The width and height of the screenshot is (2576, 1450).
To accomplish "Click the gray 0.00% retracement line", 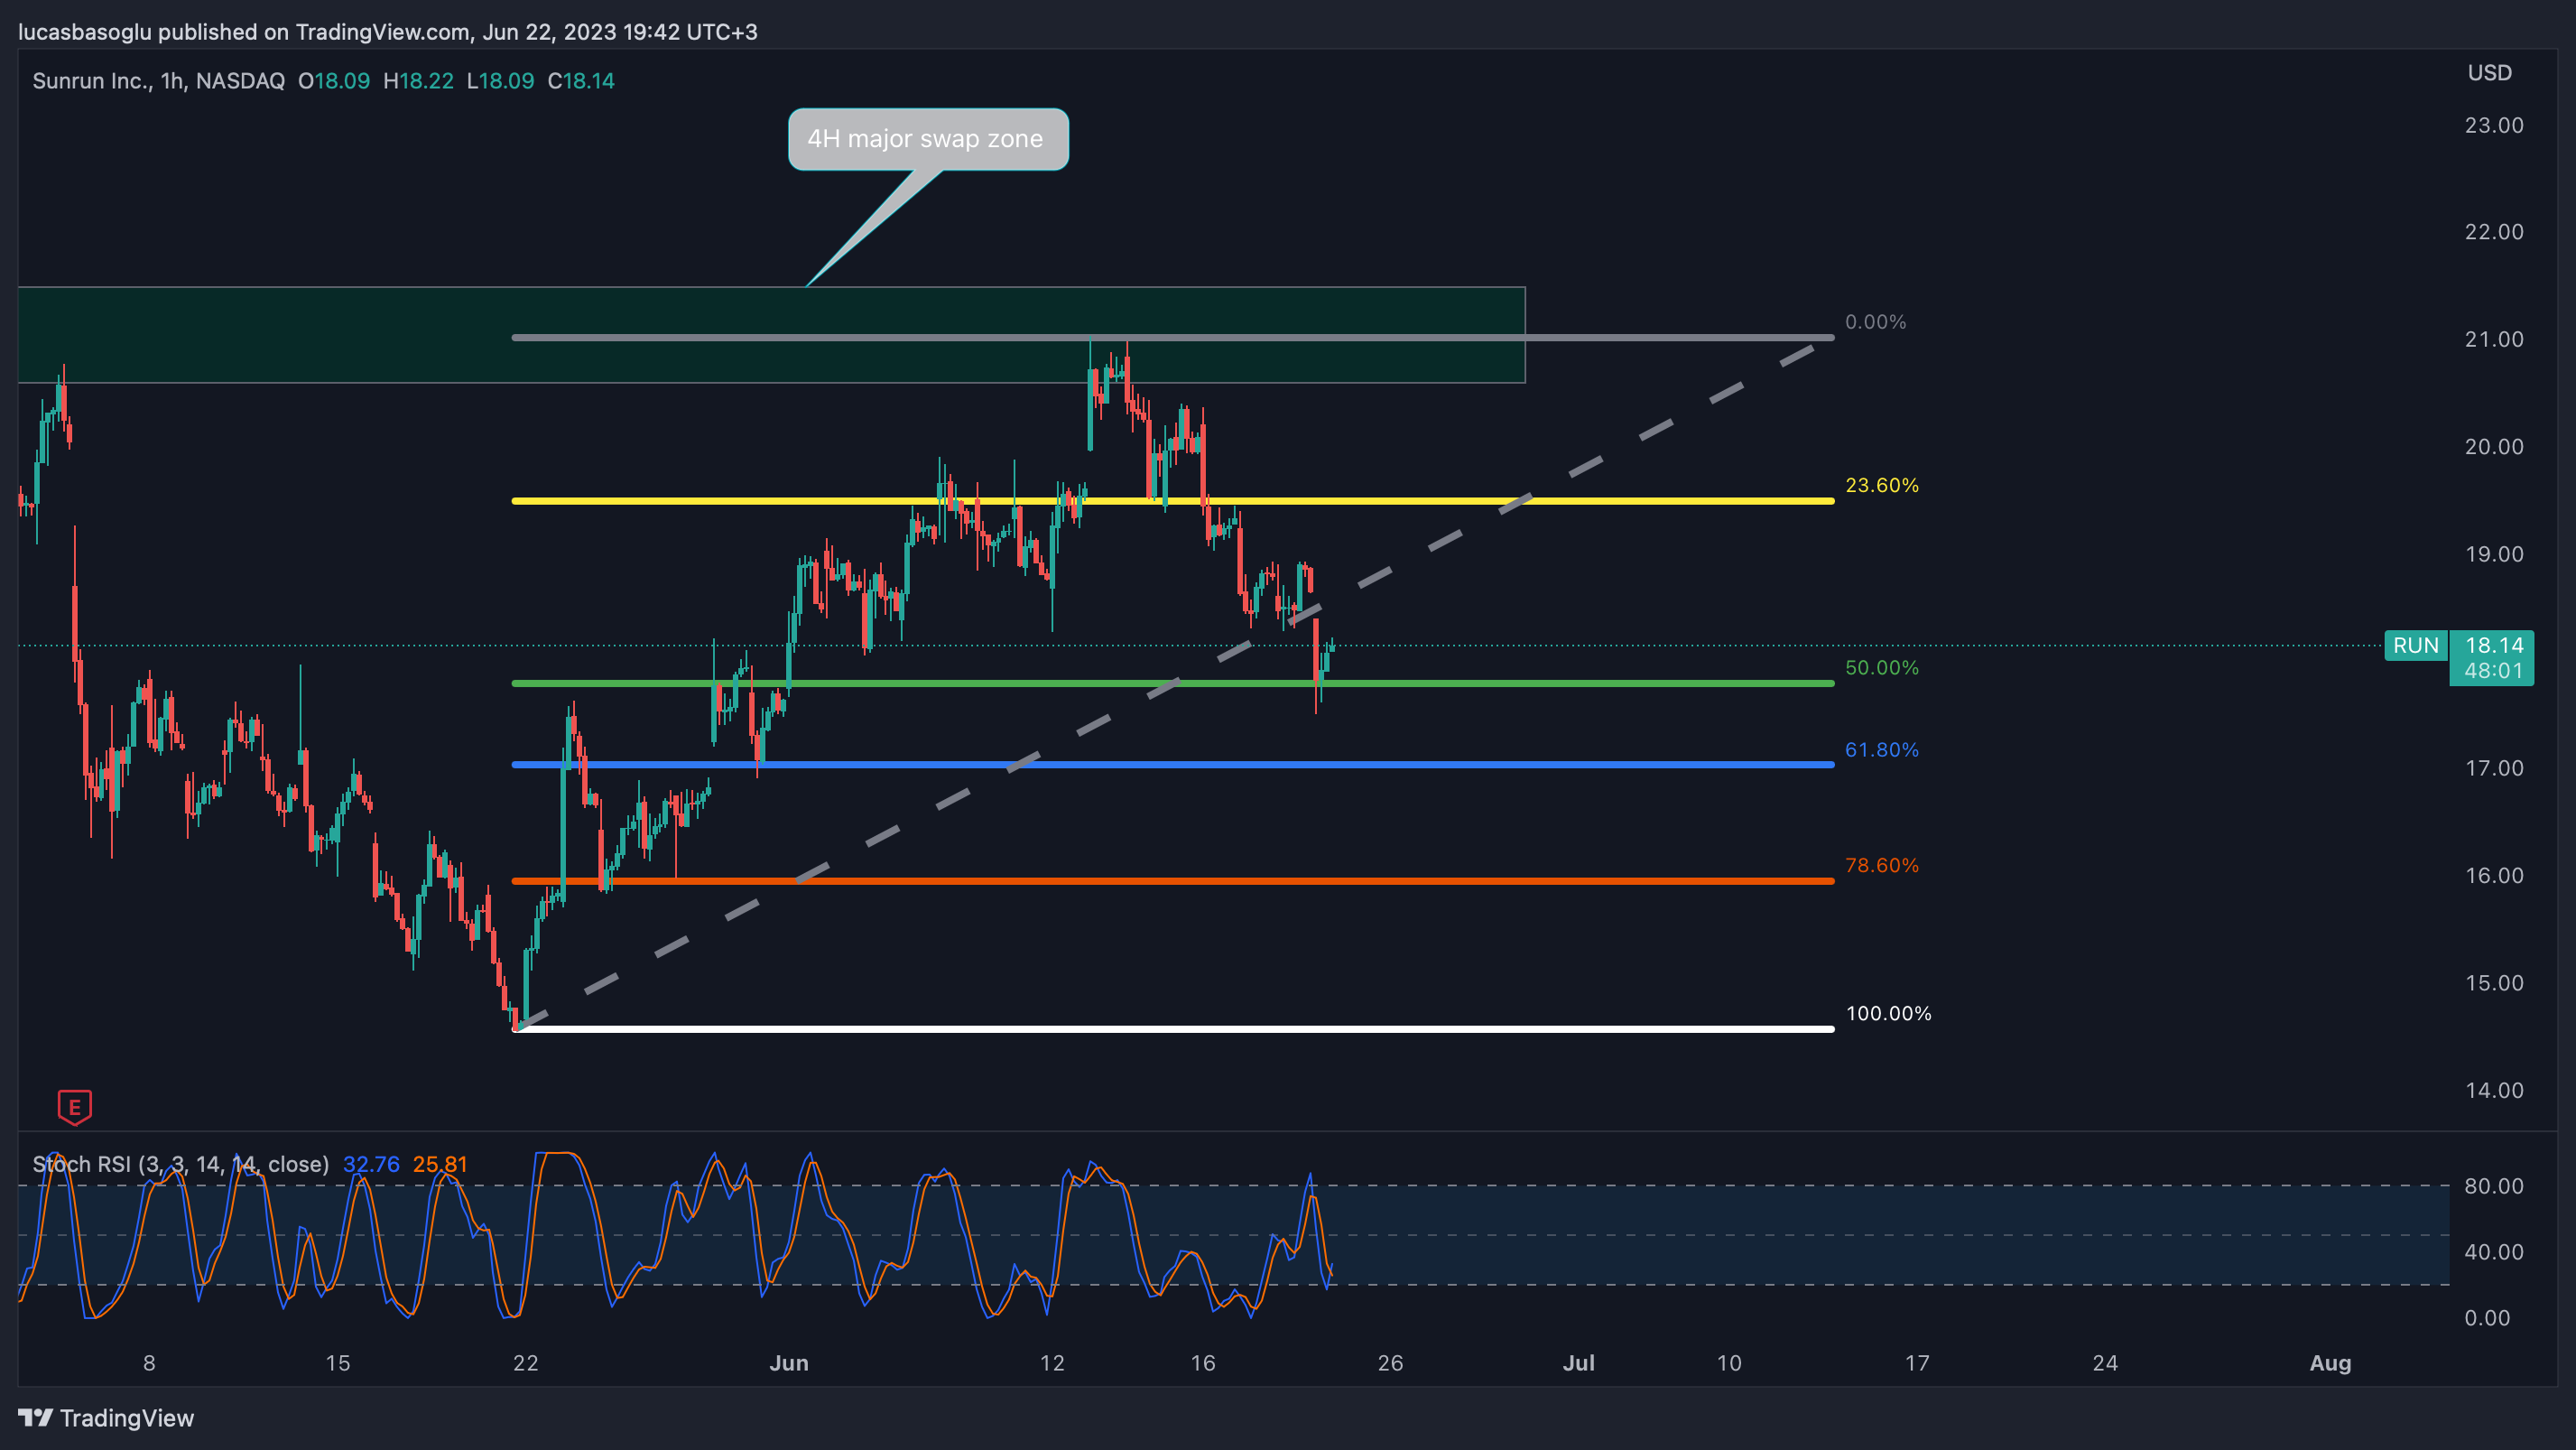I will tap(1173, 338).
